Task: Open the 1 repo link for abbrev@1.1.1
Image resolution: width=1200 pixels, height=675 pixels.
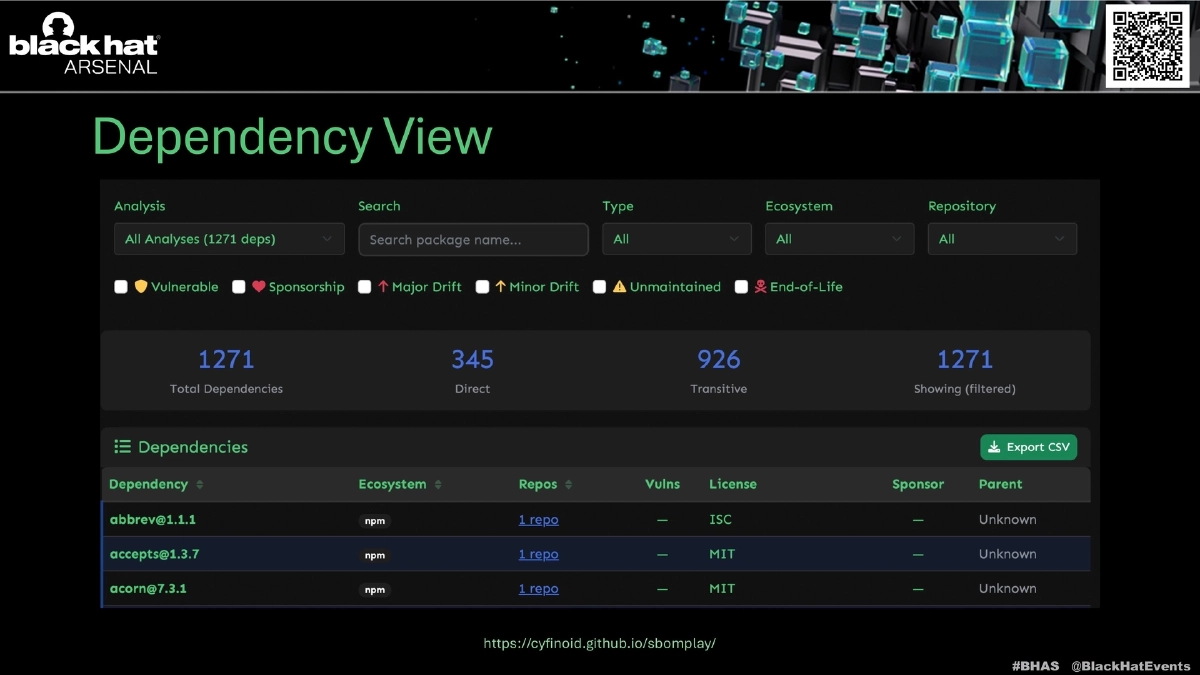Action: (x=538, y=520)
